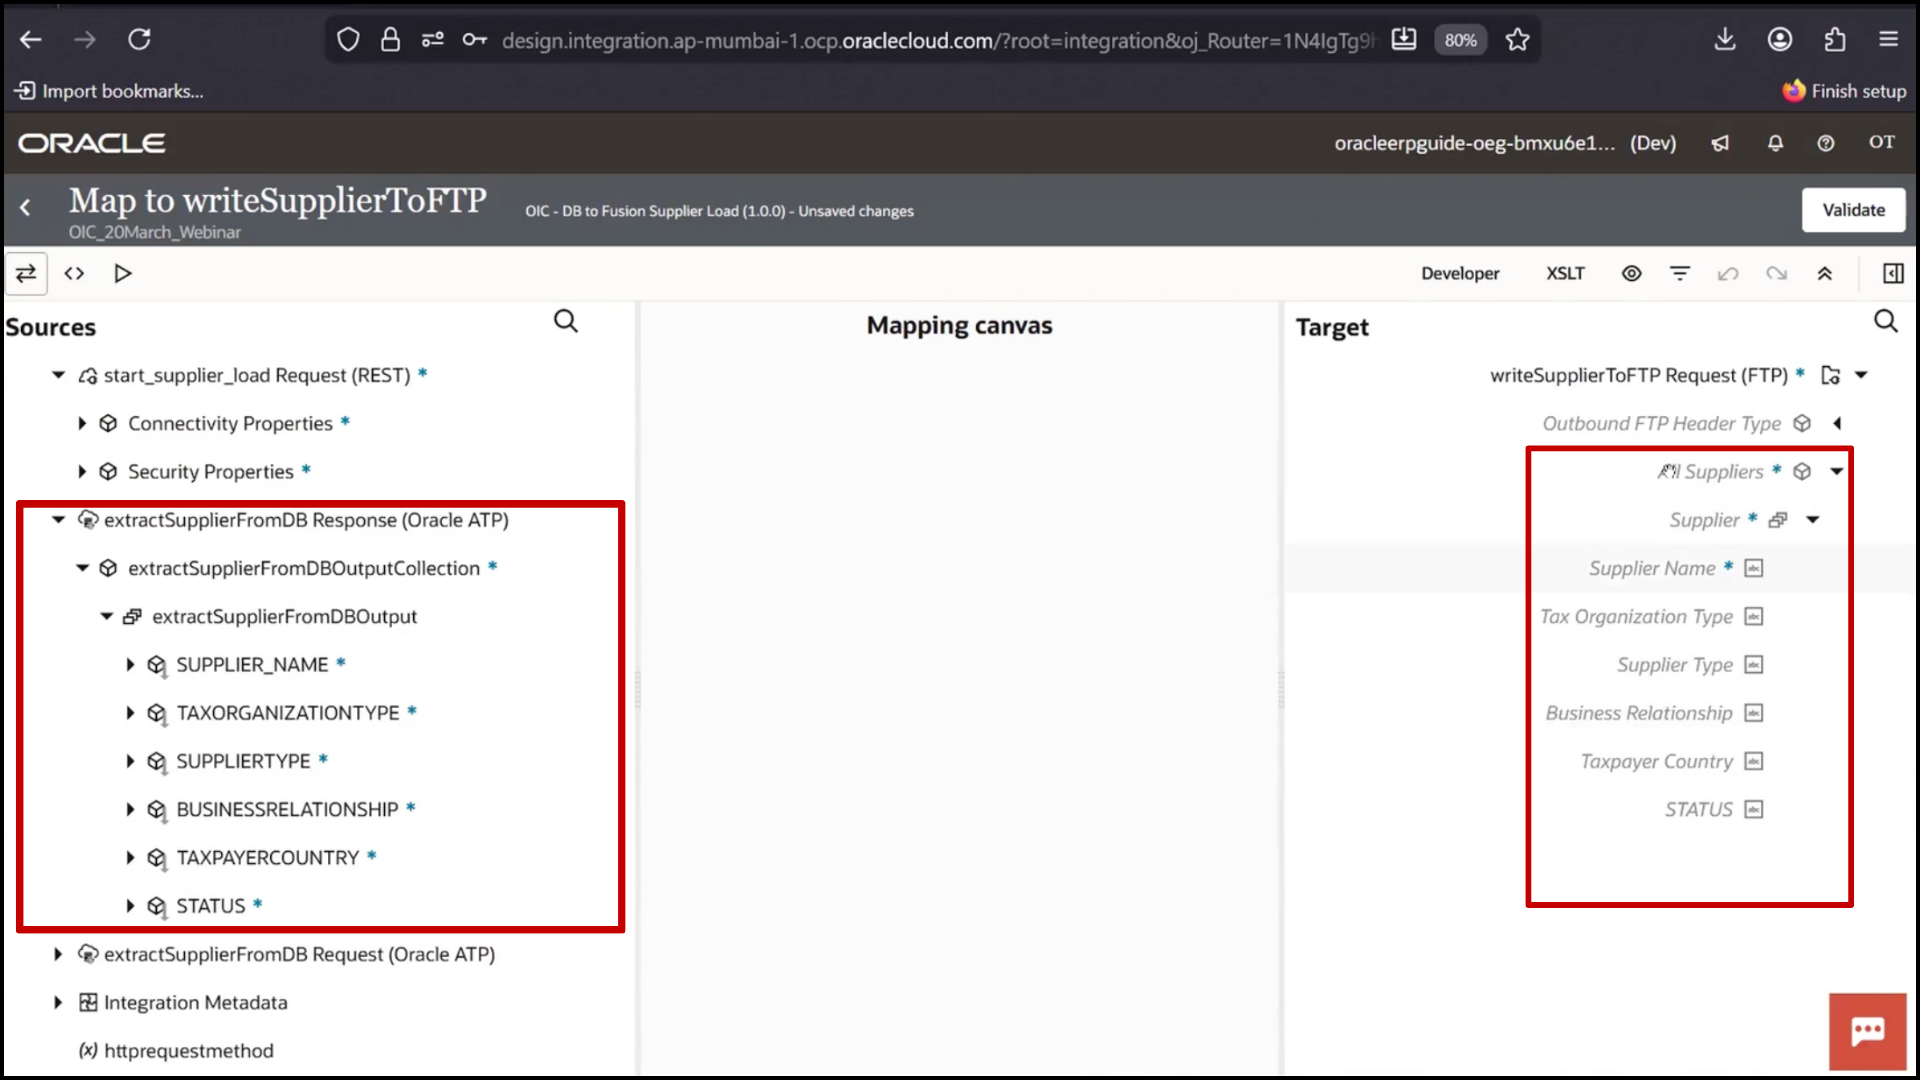Open the filter icon
The width and height of the screenshot is (1920, 1080).
point(1680,273)
